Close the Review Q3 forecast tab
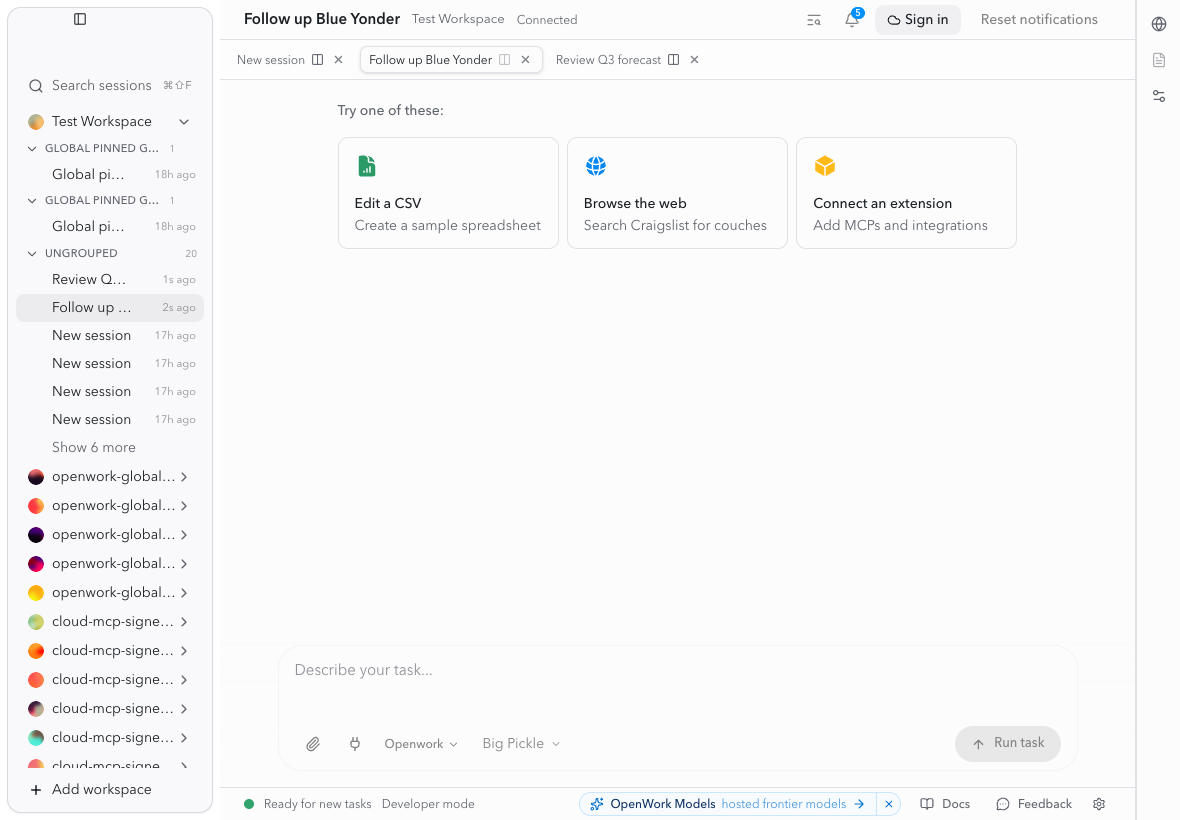 pyautogui.click(x=695, y=59)
